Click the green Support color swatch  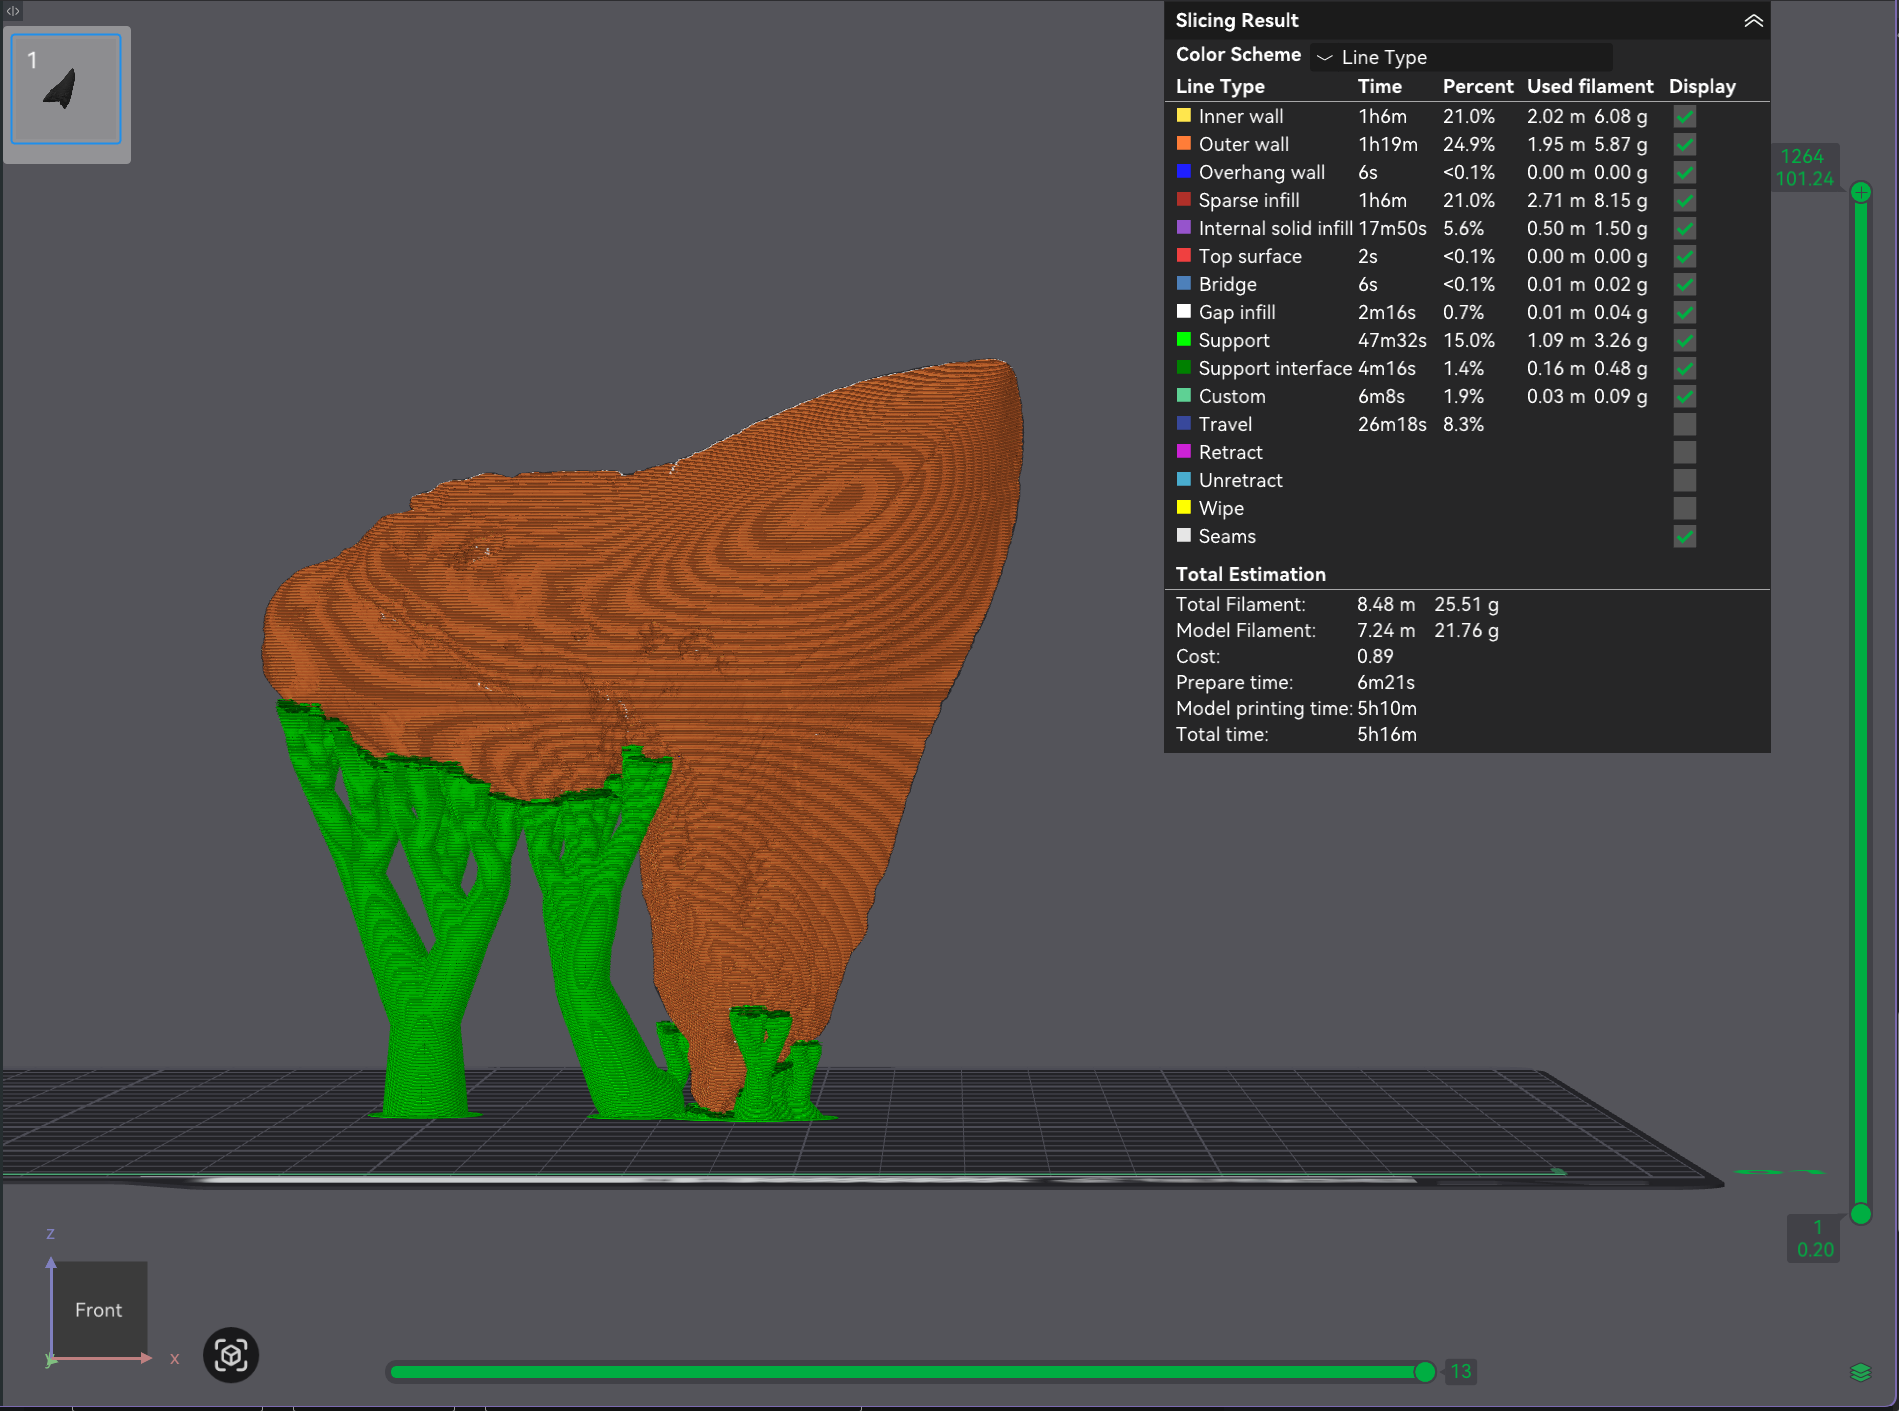tap(1184, 340)
